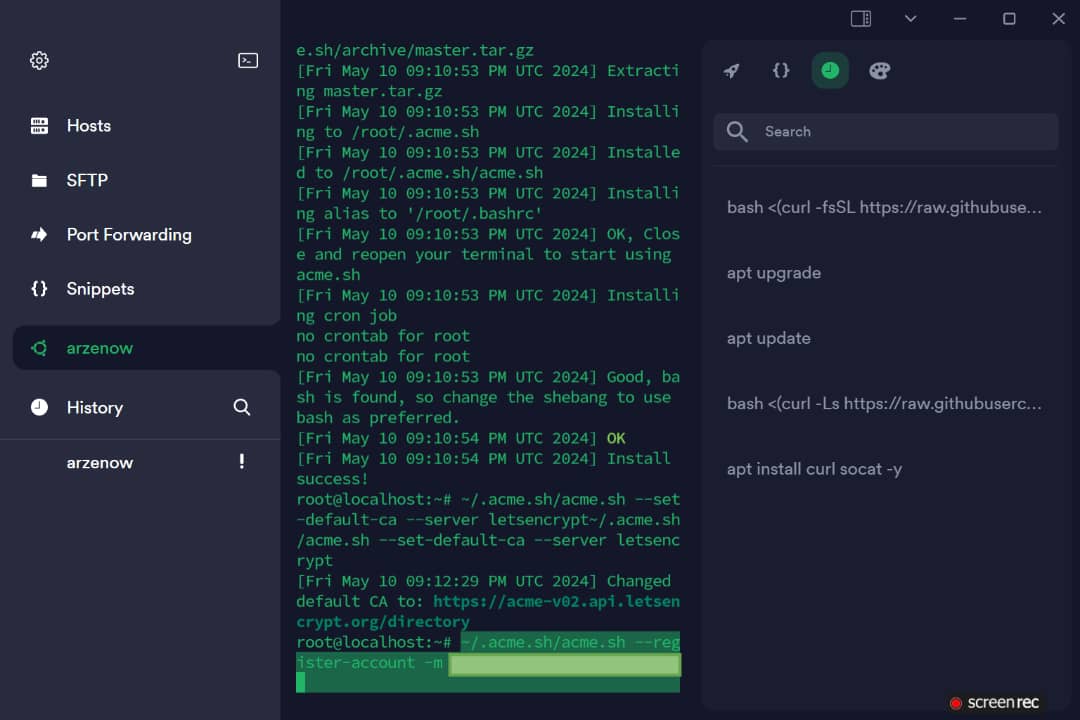
Task: Click the Search field in history panel
Action: [900, 132]
